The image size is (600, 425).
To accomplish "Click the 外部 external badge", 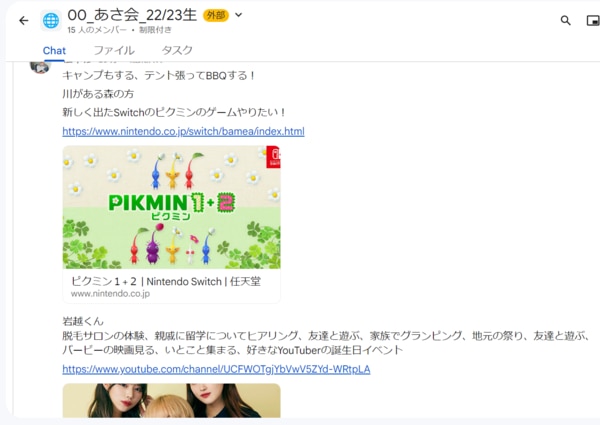I will click(216, 15).
